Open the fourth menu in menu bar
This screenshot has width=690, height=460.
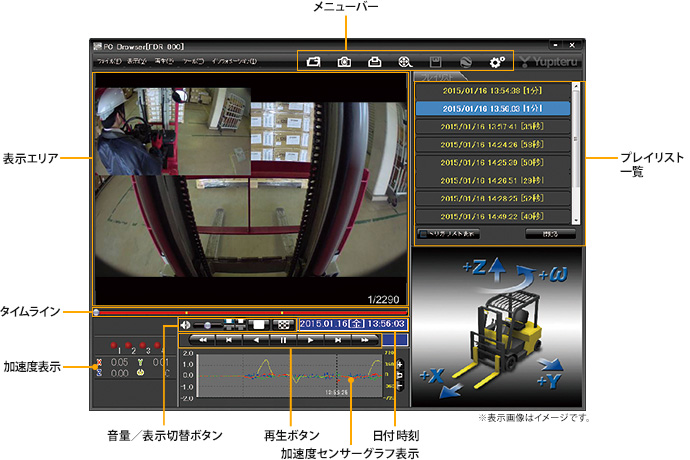tap(193, 62)
